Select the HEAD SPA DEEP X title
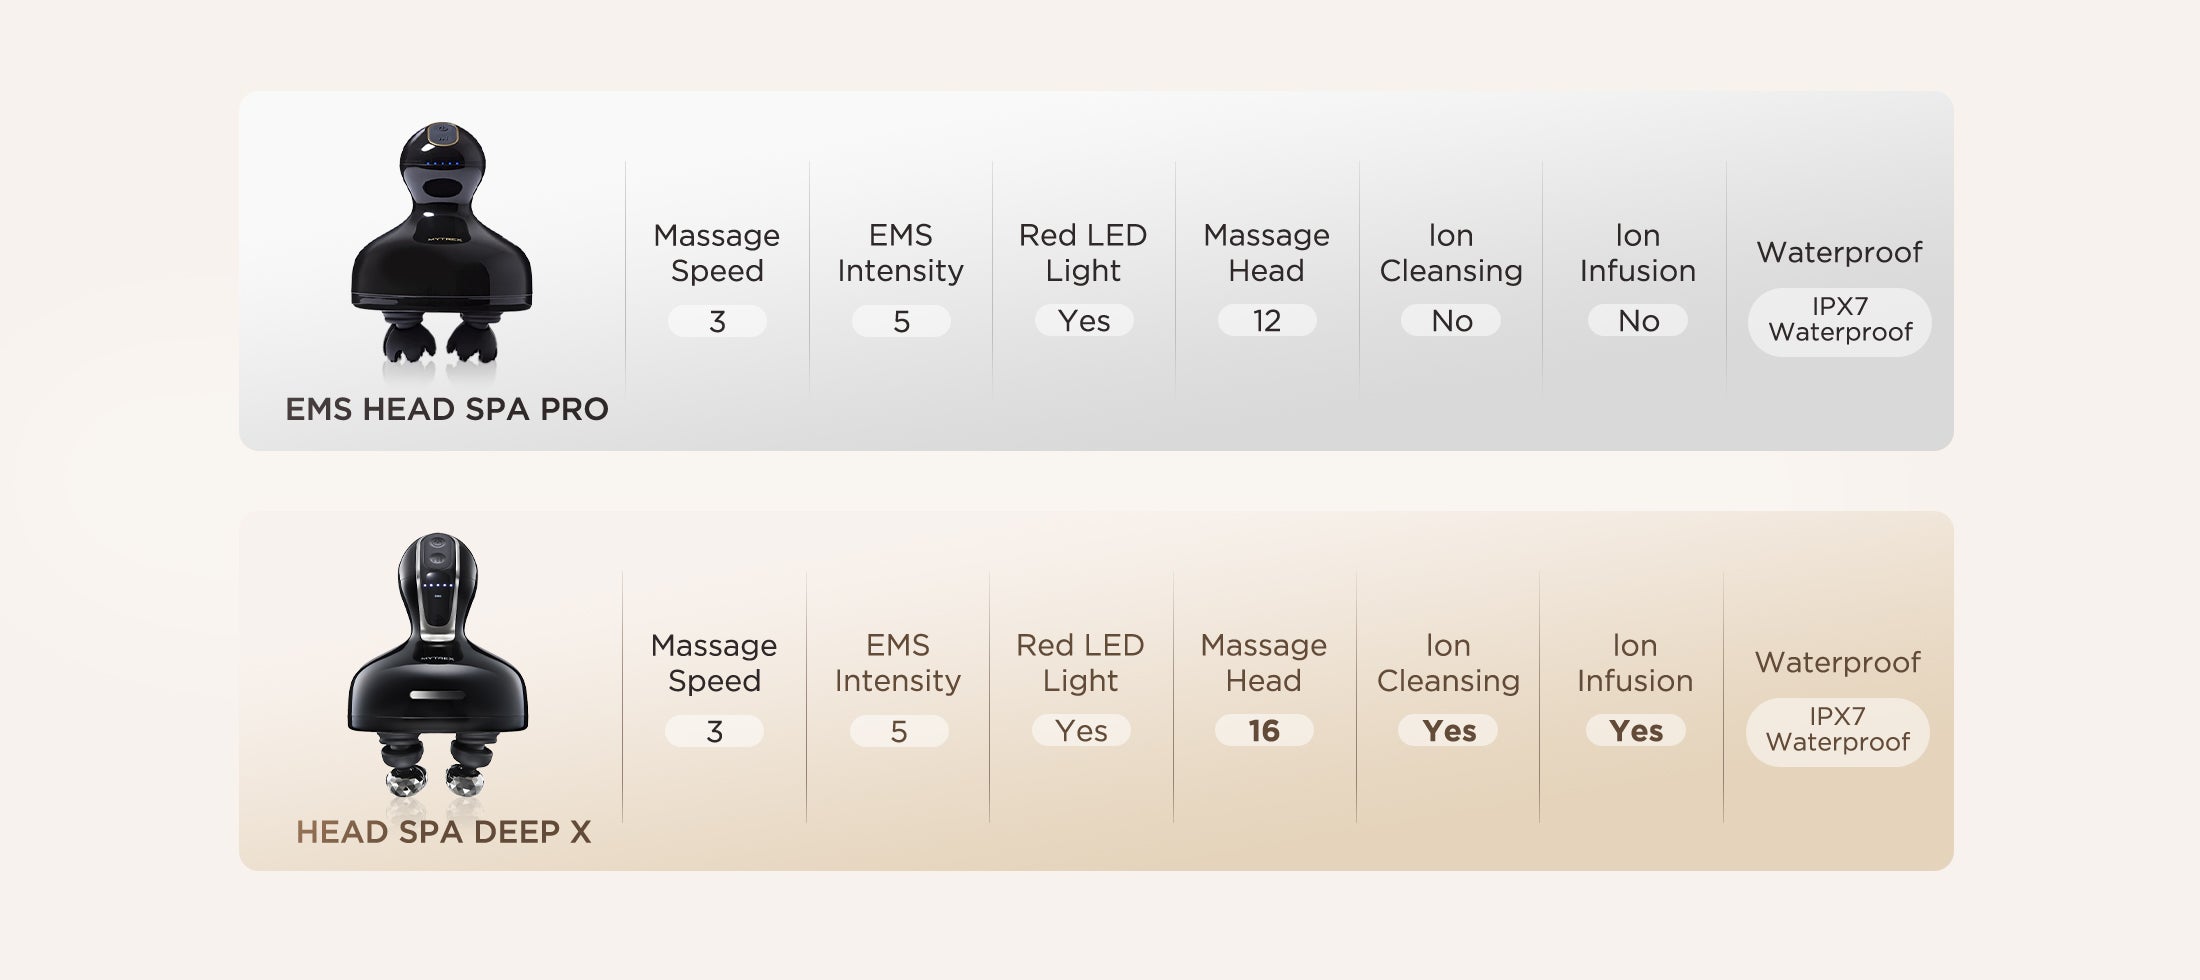Screen dimensions: 2200x980 tap(443, 832)
